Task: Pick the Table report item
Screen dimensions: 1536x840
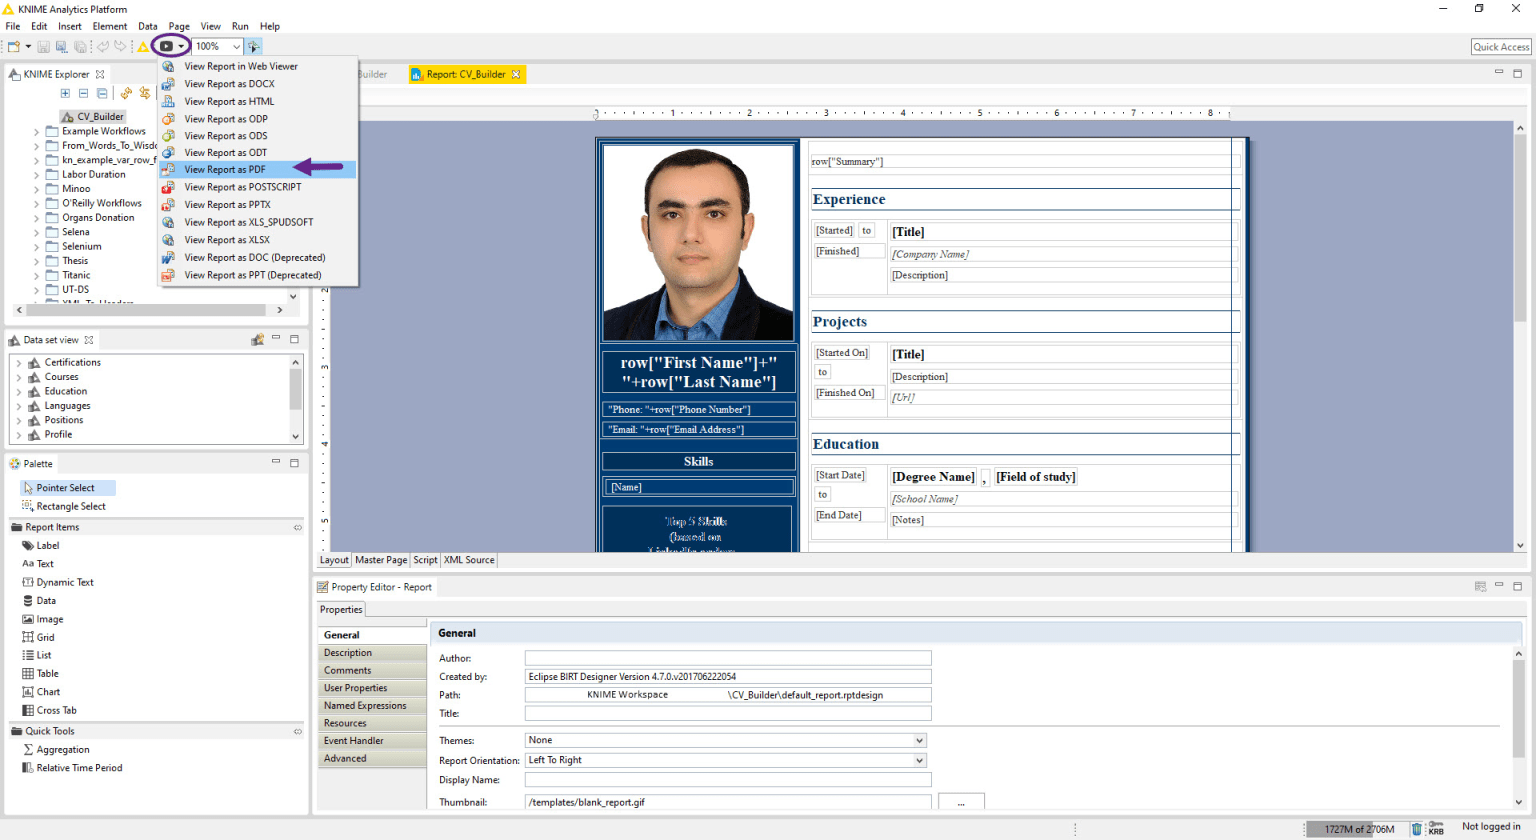Action: click(41, 673)
